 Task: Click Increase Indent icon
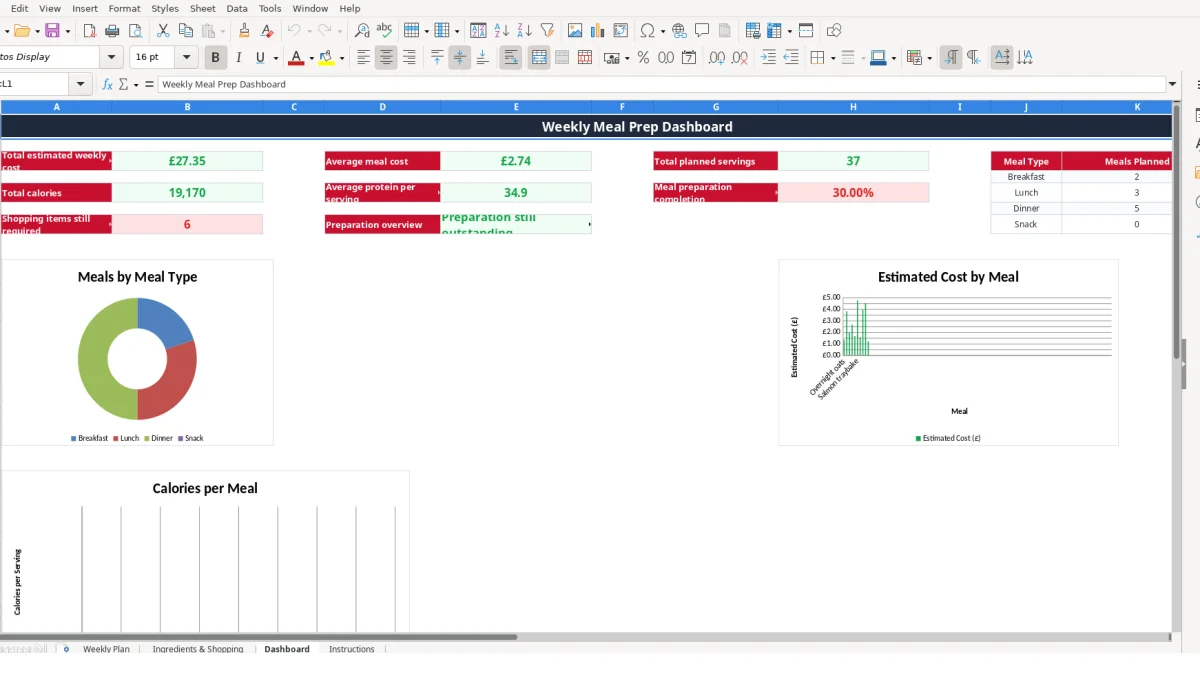coord(768,58)
